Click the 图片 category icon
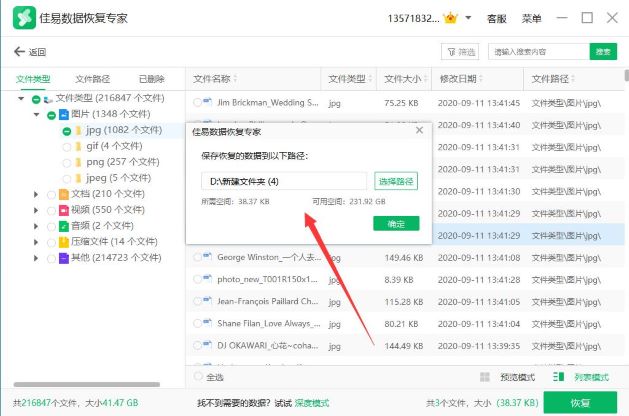 point(63,115)
